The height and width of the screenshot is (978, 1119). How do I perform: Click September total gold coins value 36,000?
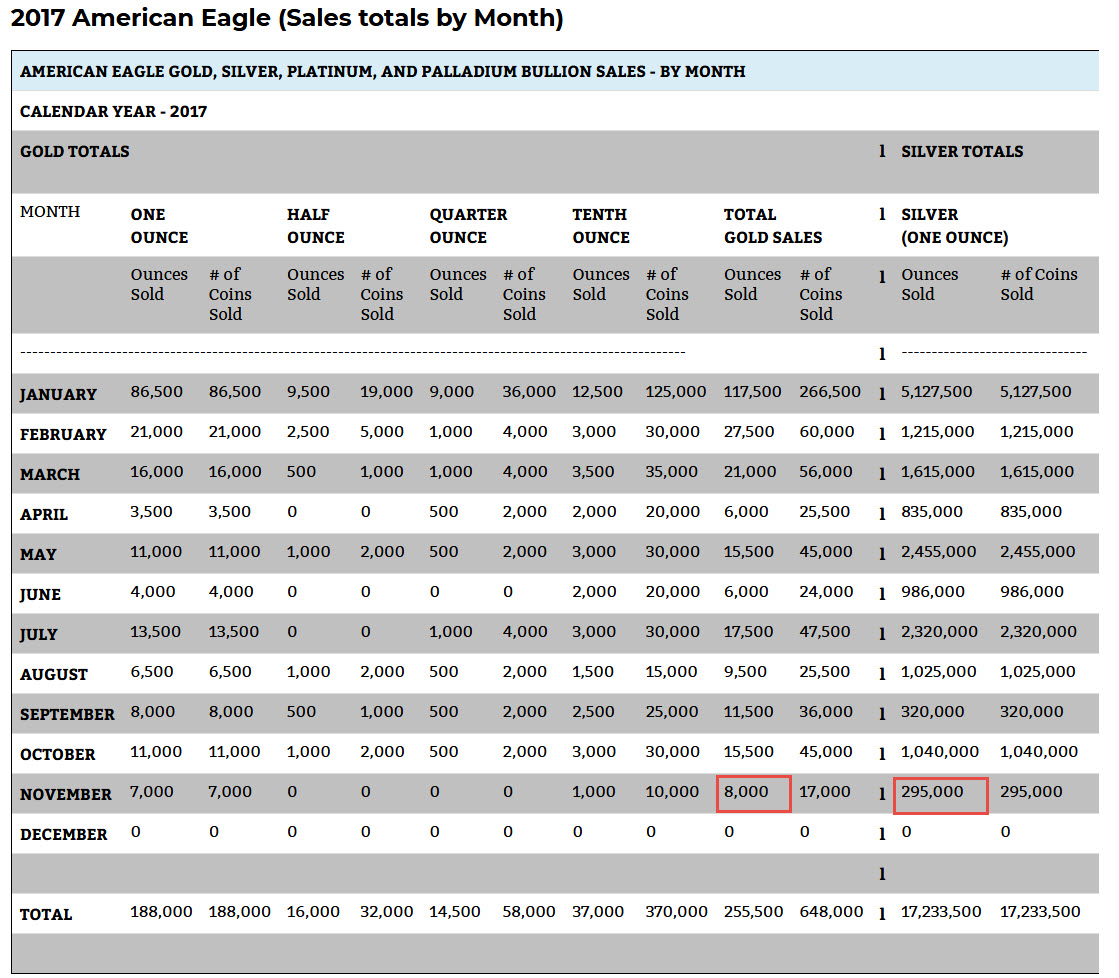[826, 712]
